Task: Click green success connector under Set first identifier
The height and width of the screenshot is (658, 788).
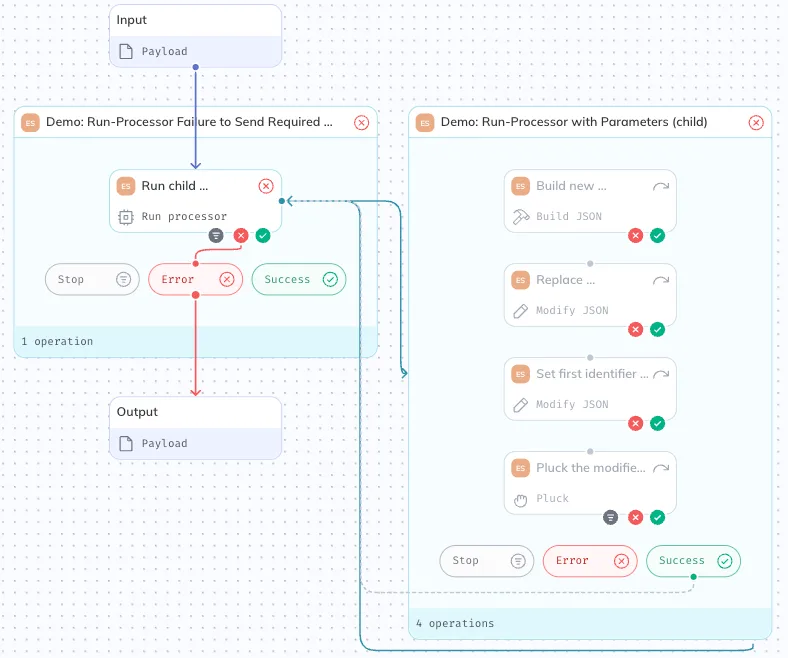Action: click(657, 423)
